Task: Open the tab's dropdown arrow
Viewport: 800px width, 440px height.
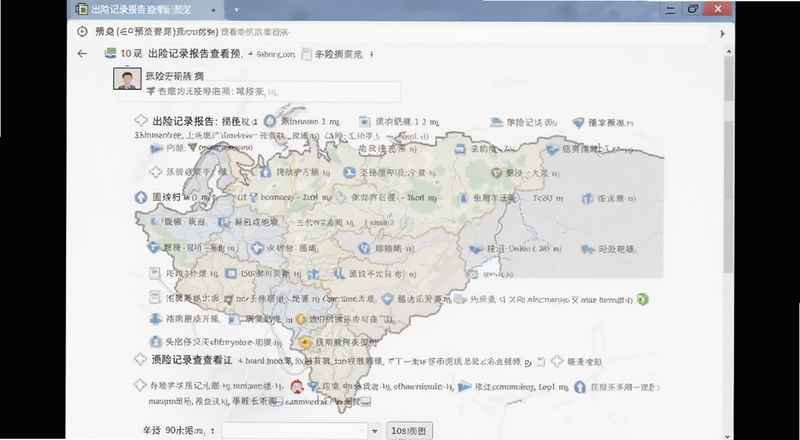Action: tap(213, 10)
